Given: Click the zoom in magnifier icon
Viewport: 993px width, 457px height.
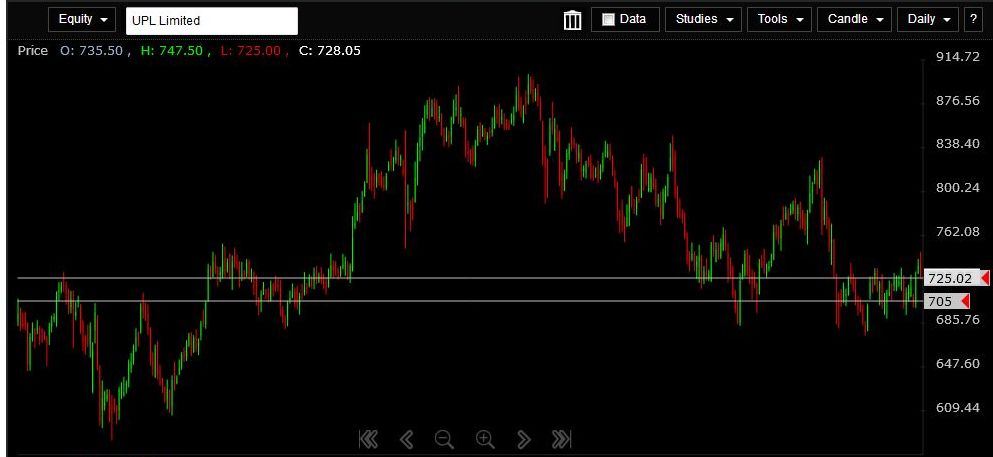Looking at the screenshot, I should (485, 438).
